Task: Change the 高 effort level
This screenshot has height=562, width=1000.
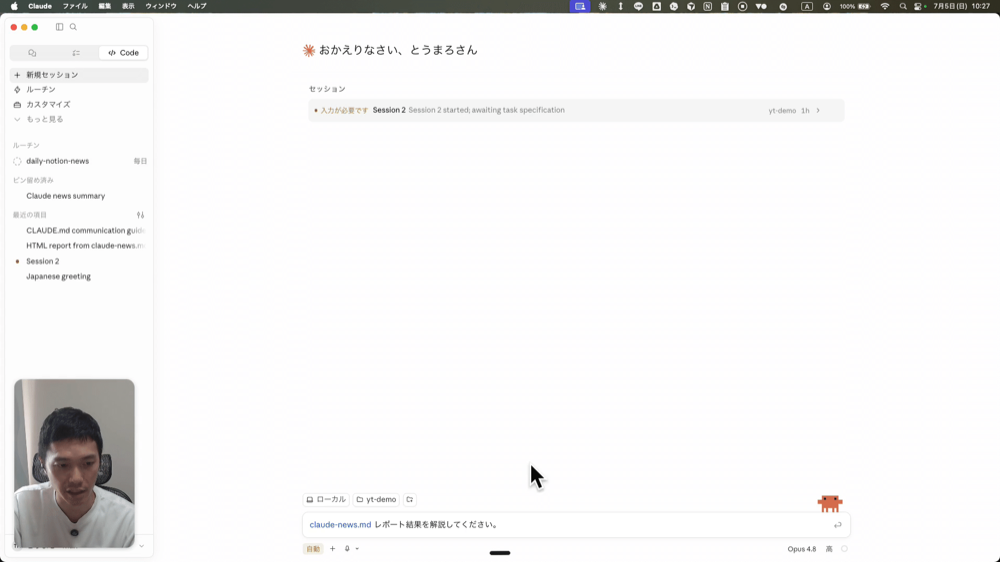Action: (829, 549)
